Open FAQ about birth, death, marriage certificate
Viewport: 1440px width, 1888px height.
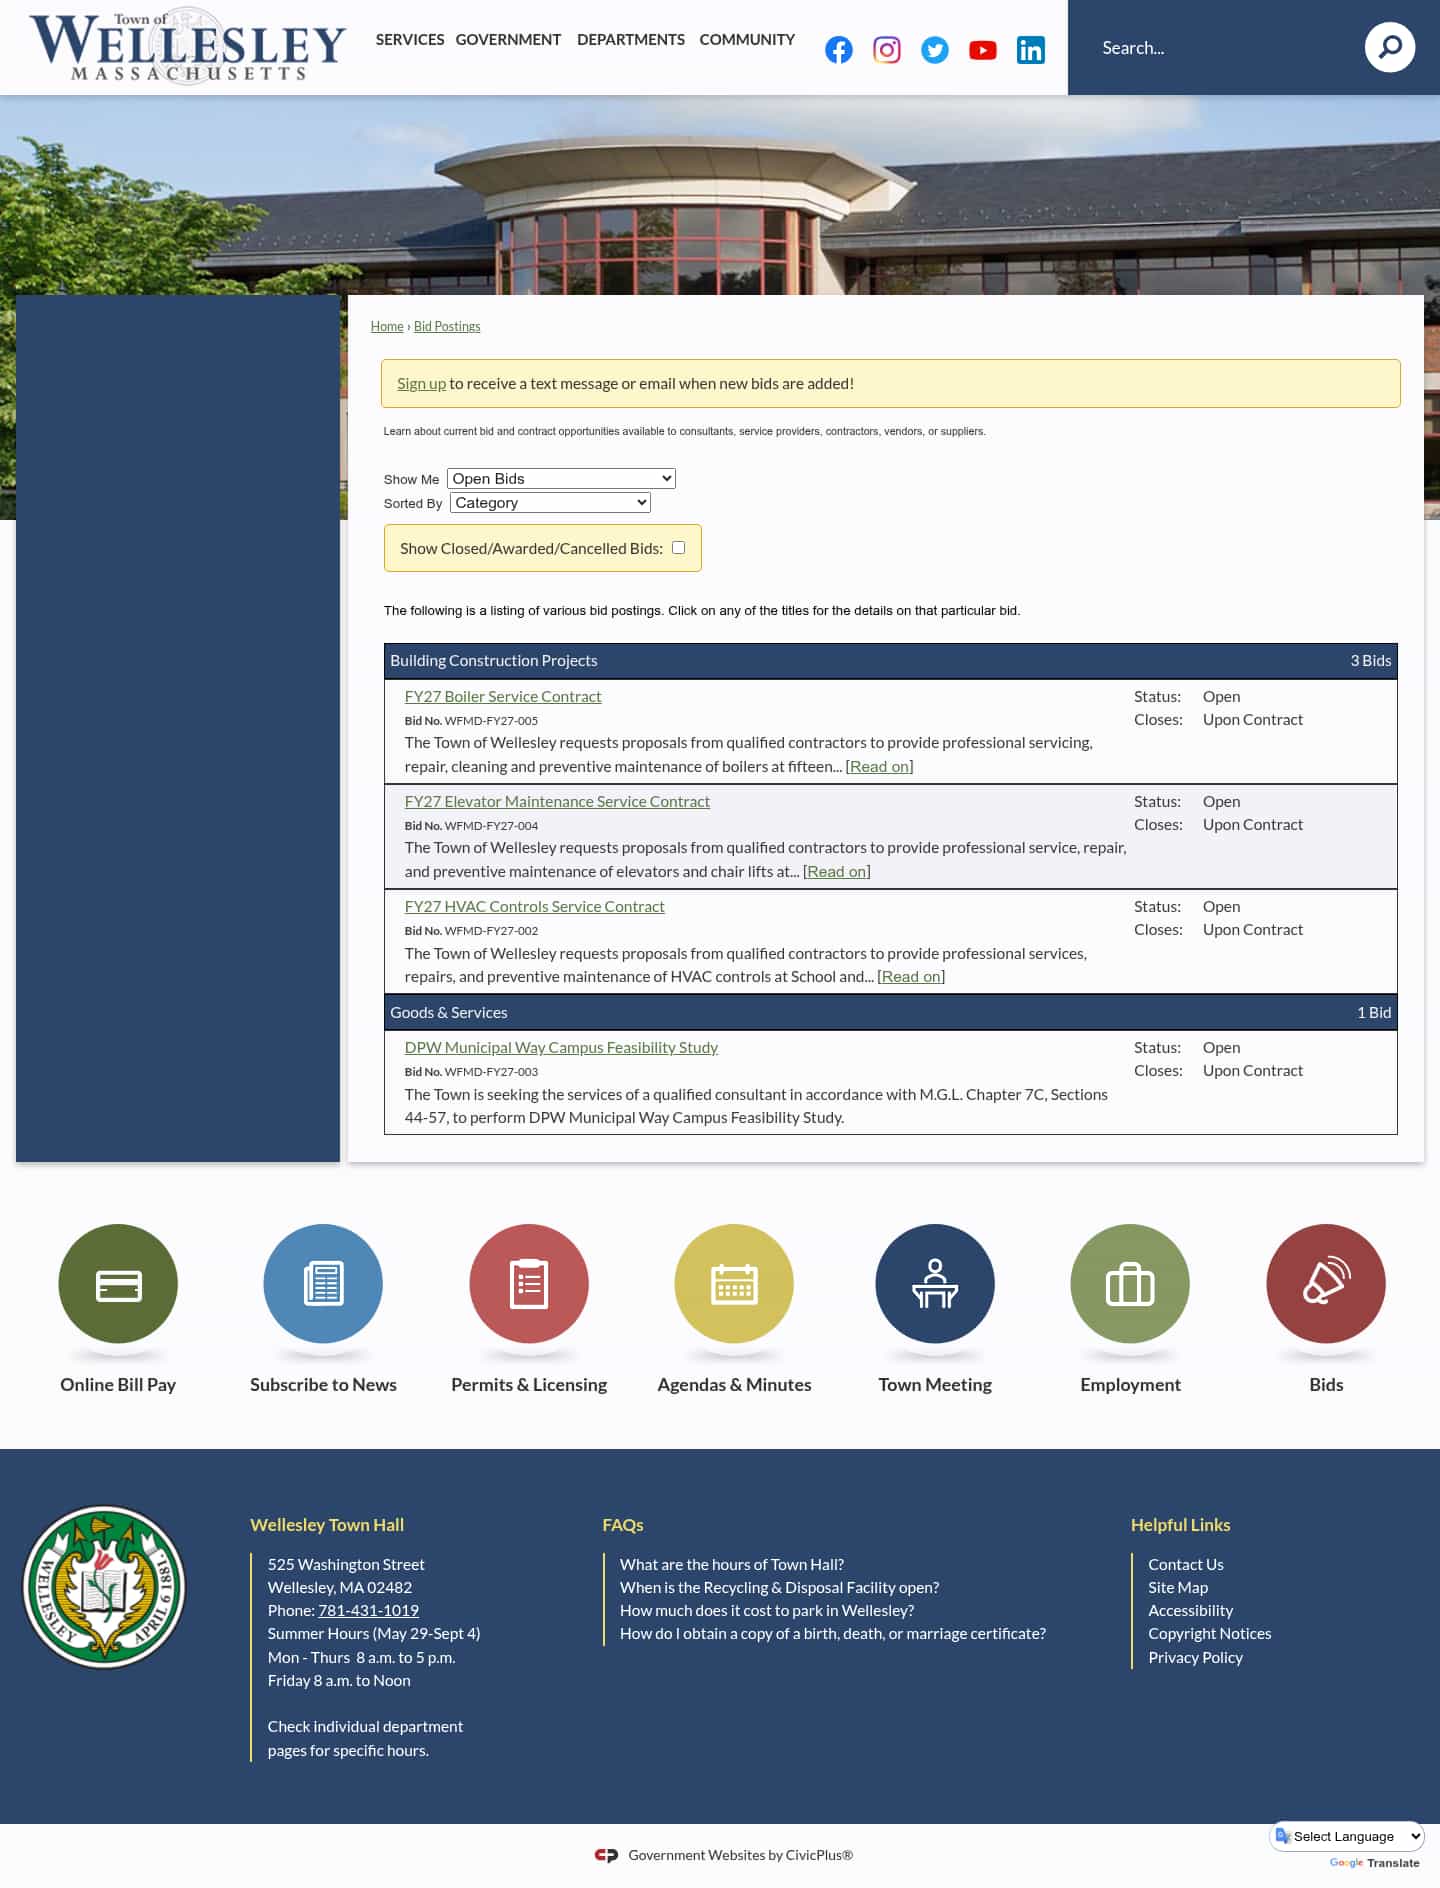tap(833, 1633)
